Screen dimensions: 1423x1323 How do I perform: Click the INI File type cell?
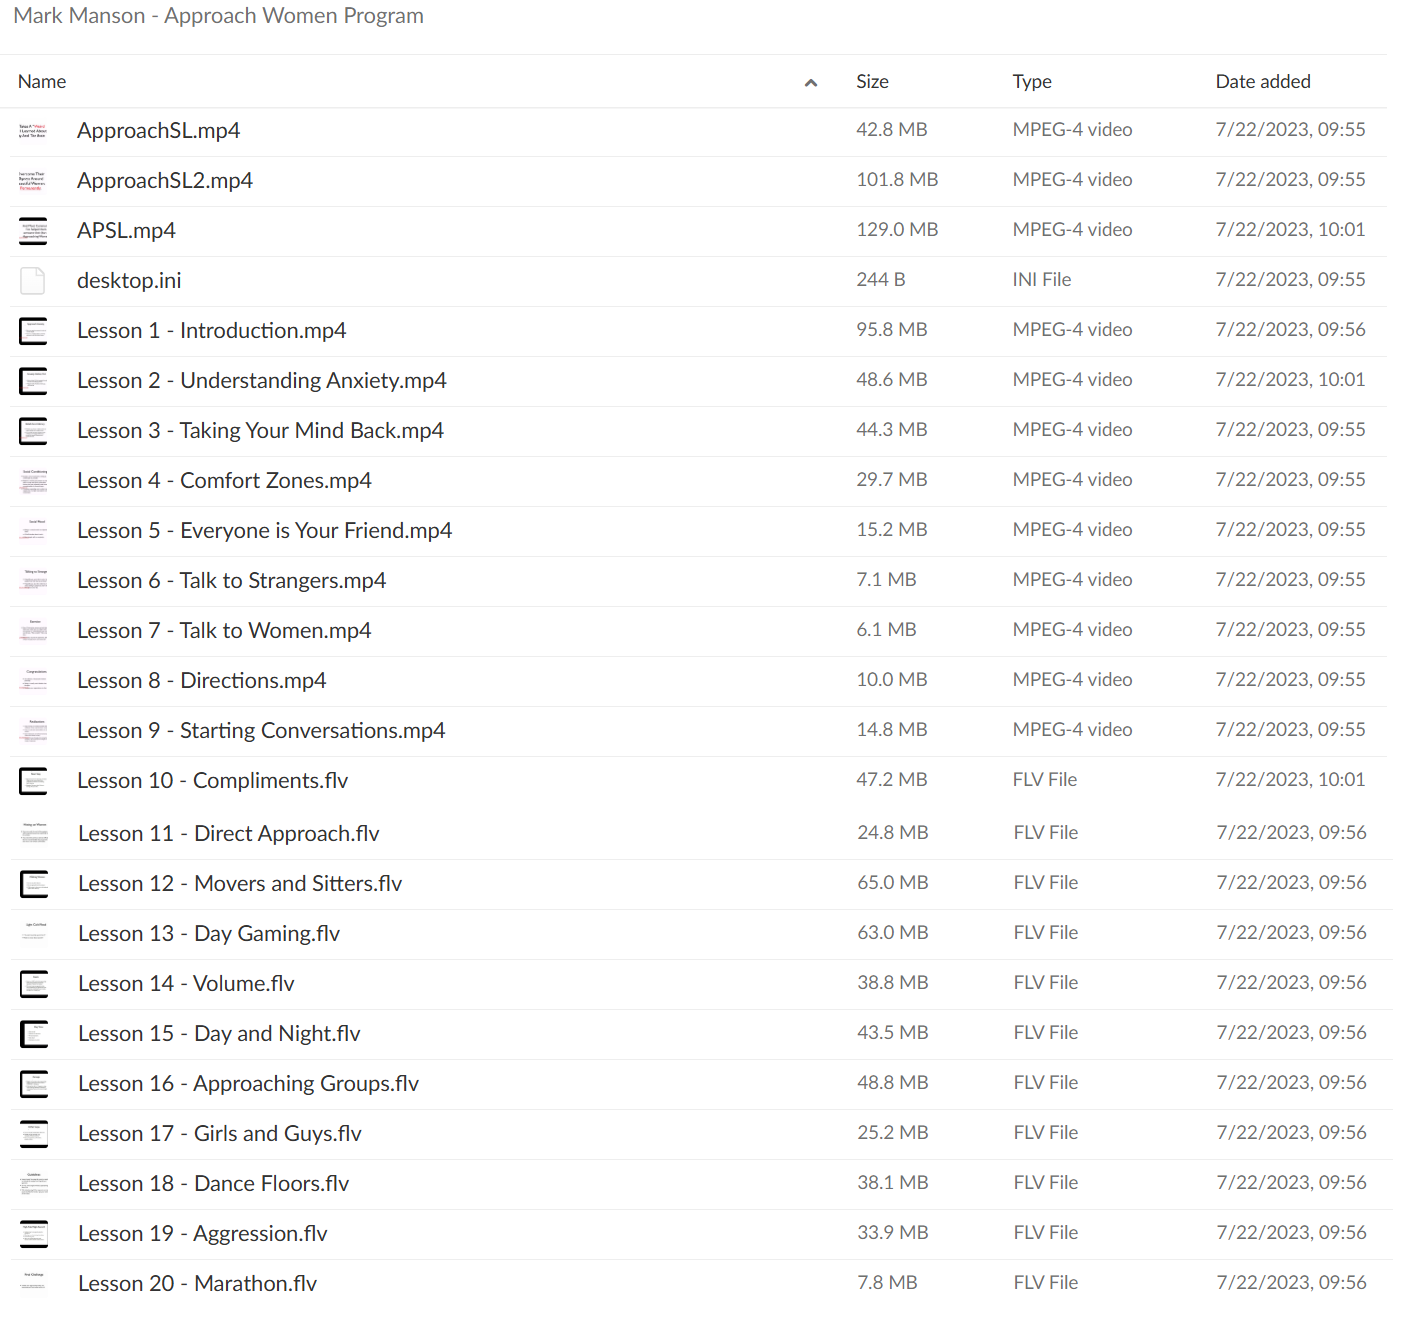click(x=1041, y=280)
